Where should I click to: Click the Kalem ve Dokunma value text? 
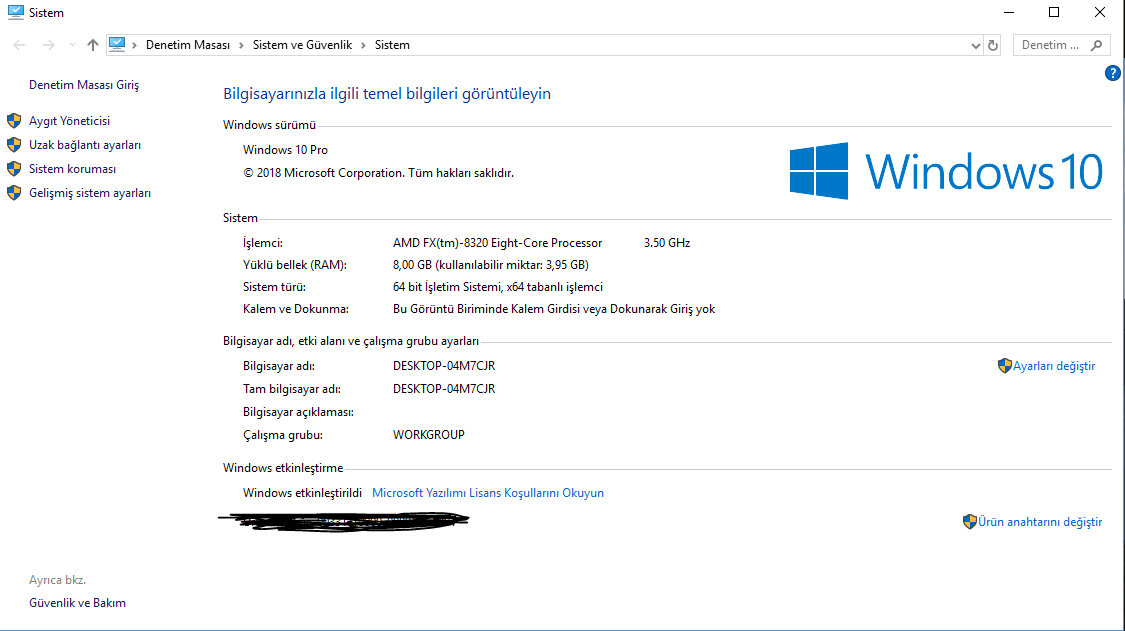(554, 309)
